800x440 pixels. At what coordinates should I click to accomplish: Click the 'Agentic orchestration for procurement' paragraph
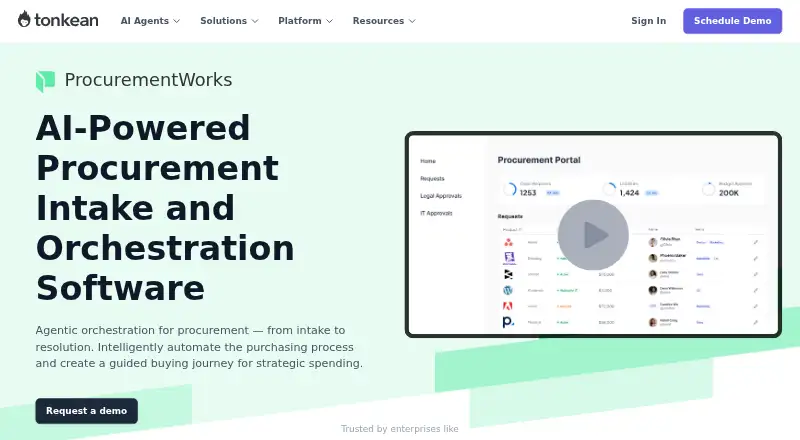(199, 347)
